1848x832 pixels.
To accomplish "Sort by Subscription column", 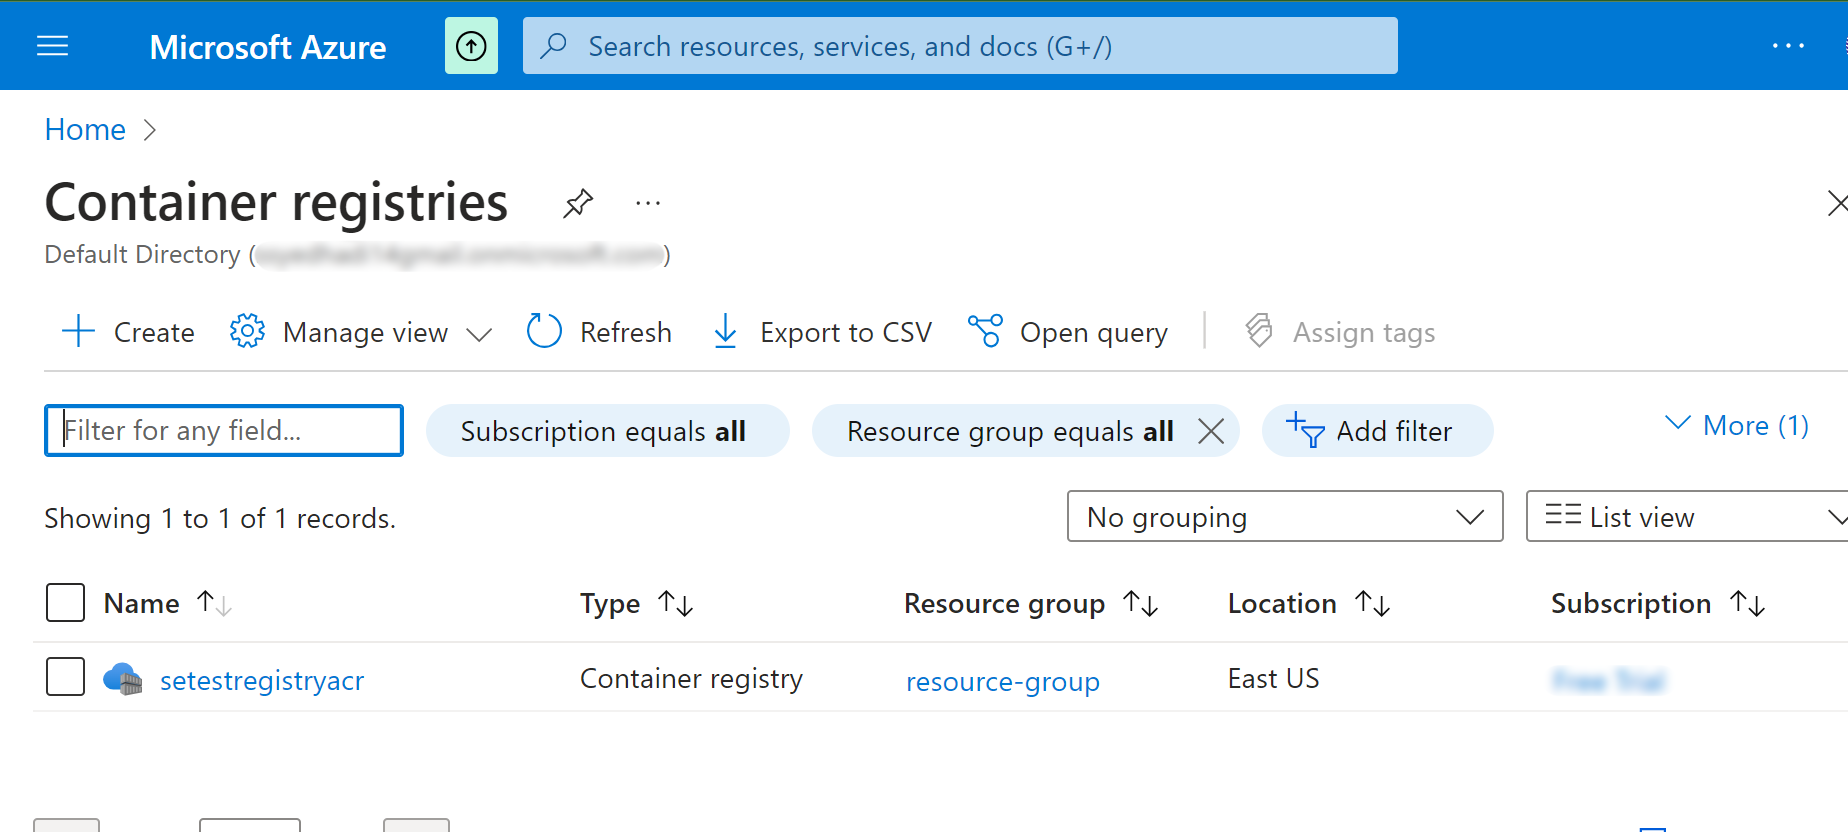I will coord(1658,603).
